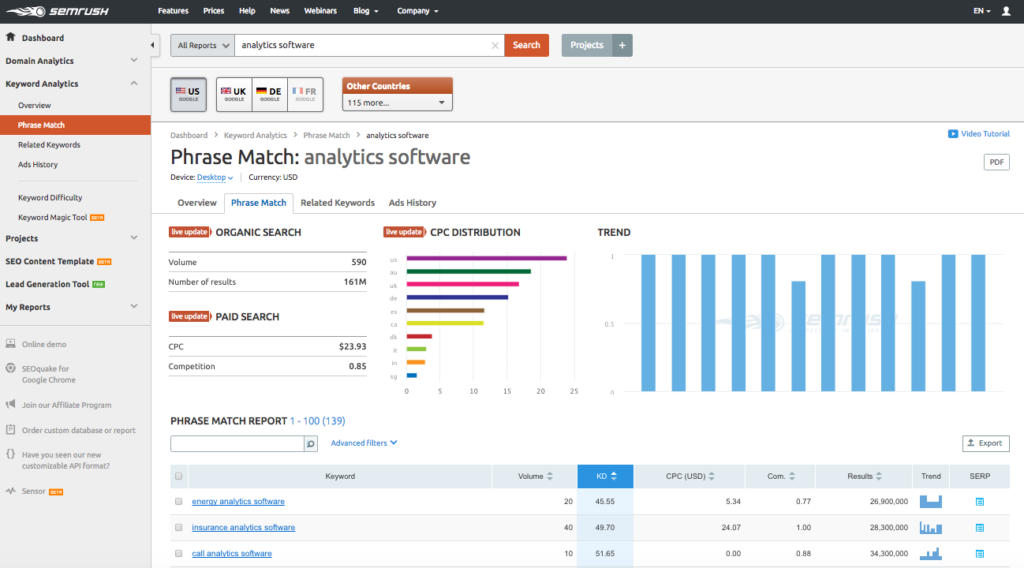
Task: Switch to the Related Keywords tab
Action: [x=338, y=203]
